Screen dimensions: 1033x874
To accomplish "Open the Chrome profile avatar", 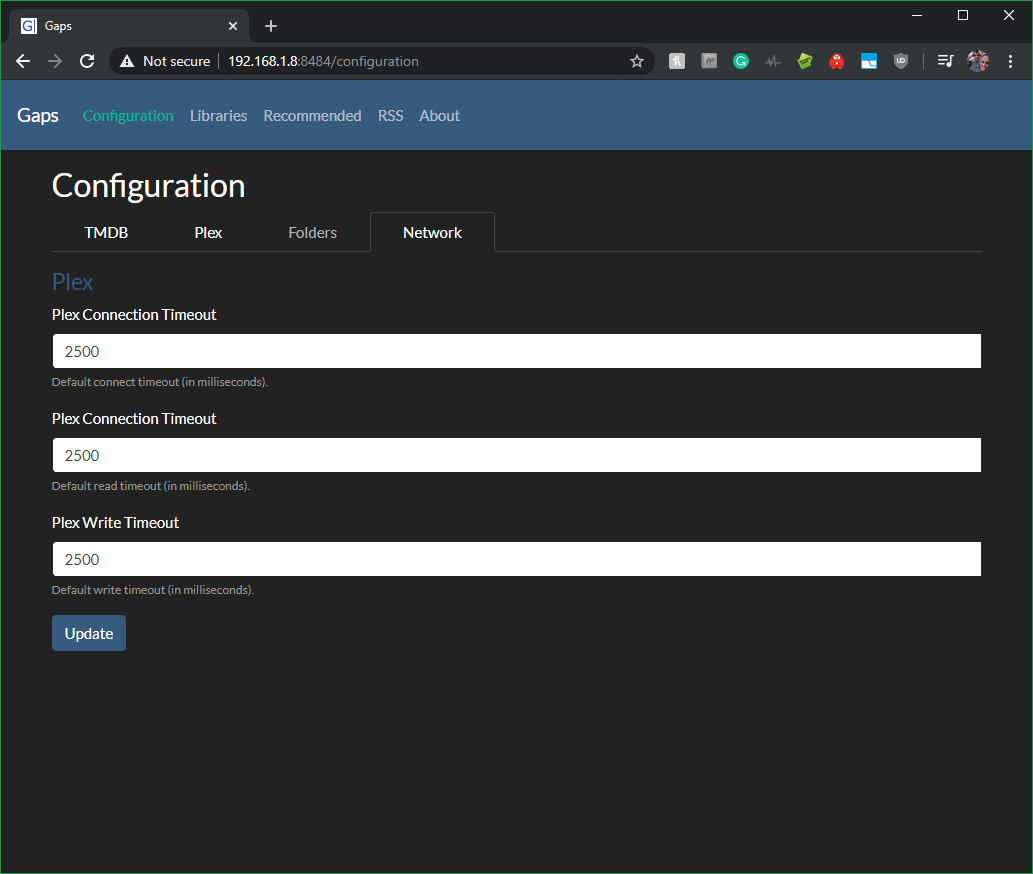I will point(978,61).
